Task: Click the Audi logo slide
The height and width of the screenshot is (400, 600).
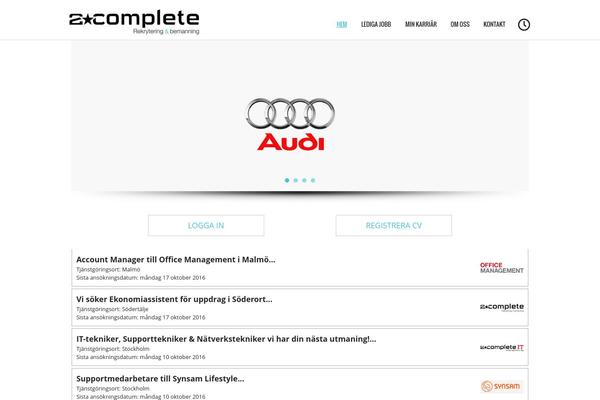Action: click(290, 124)
